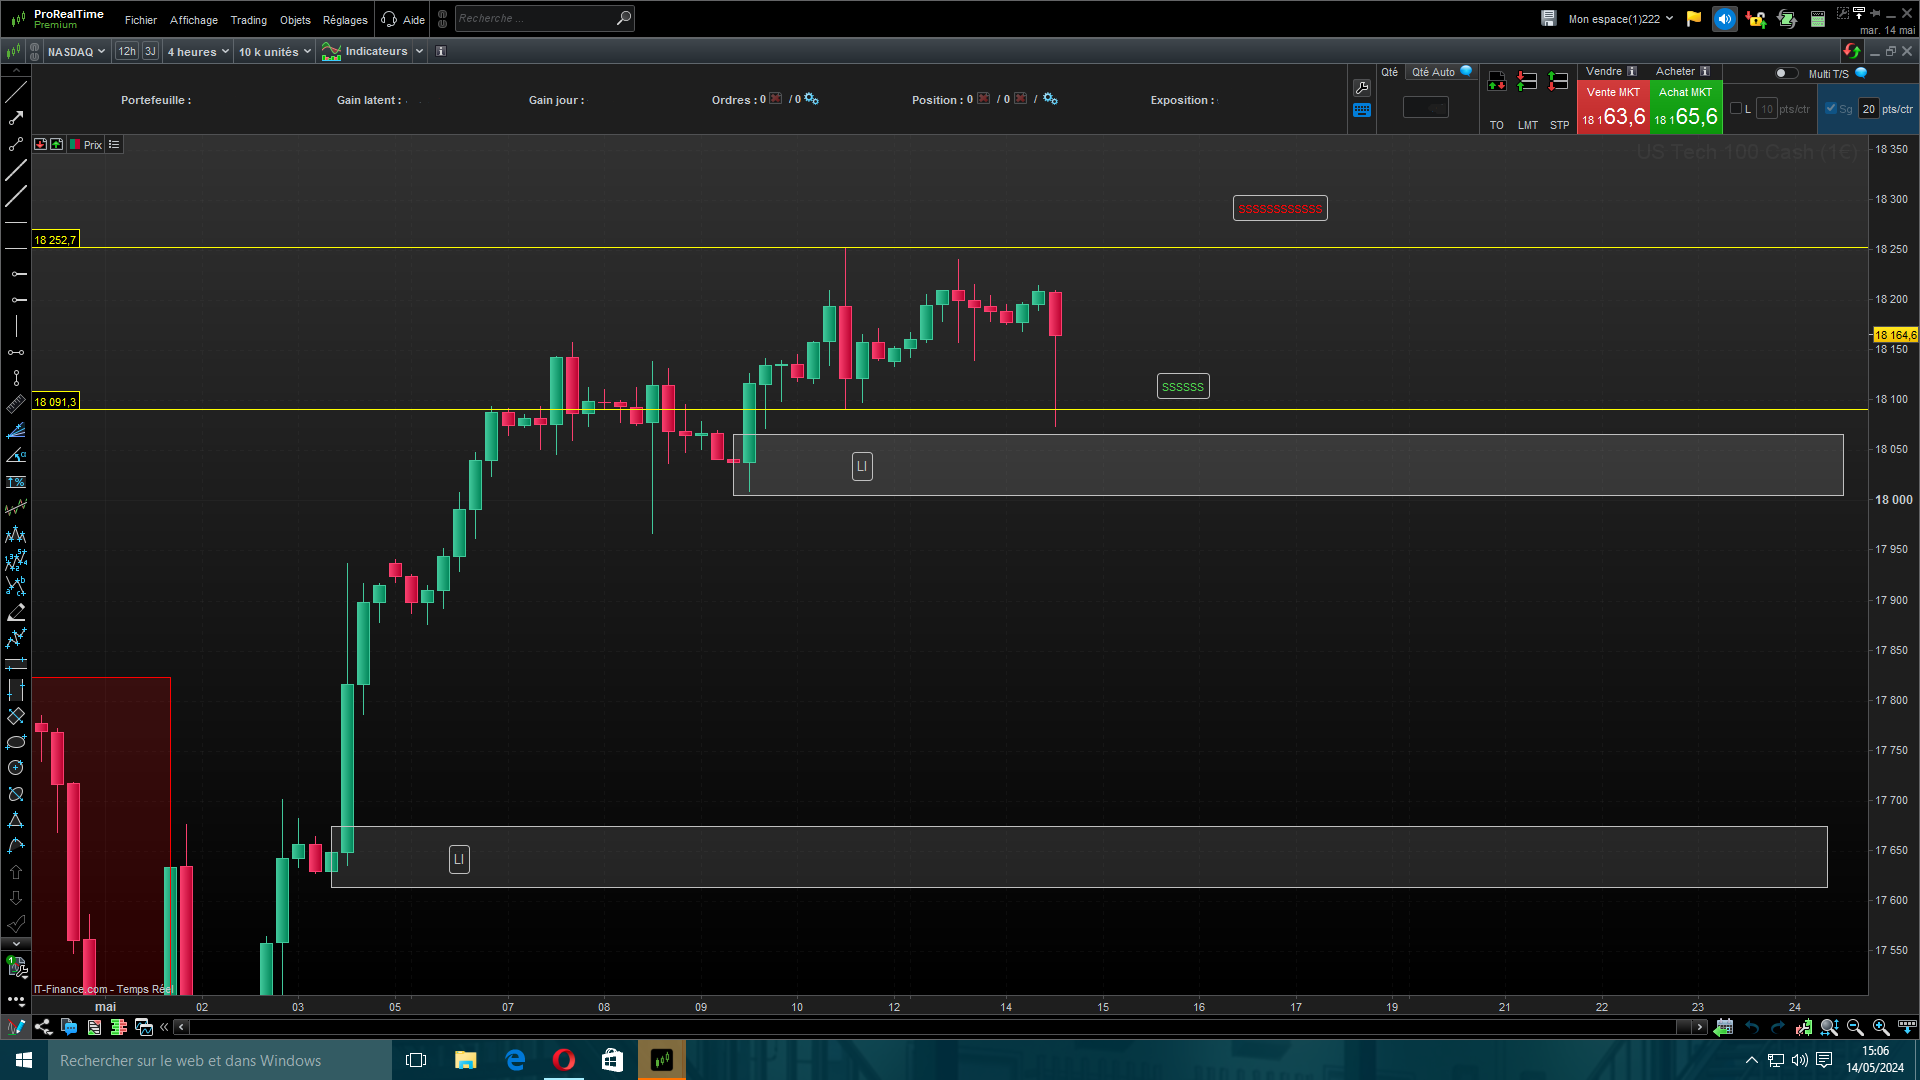Image resolution: width=1920 pixels, height=1080 pixels.
Task: Check the L pts/ctr checkbox
Action: tap(1736, 109)
